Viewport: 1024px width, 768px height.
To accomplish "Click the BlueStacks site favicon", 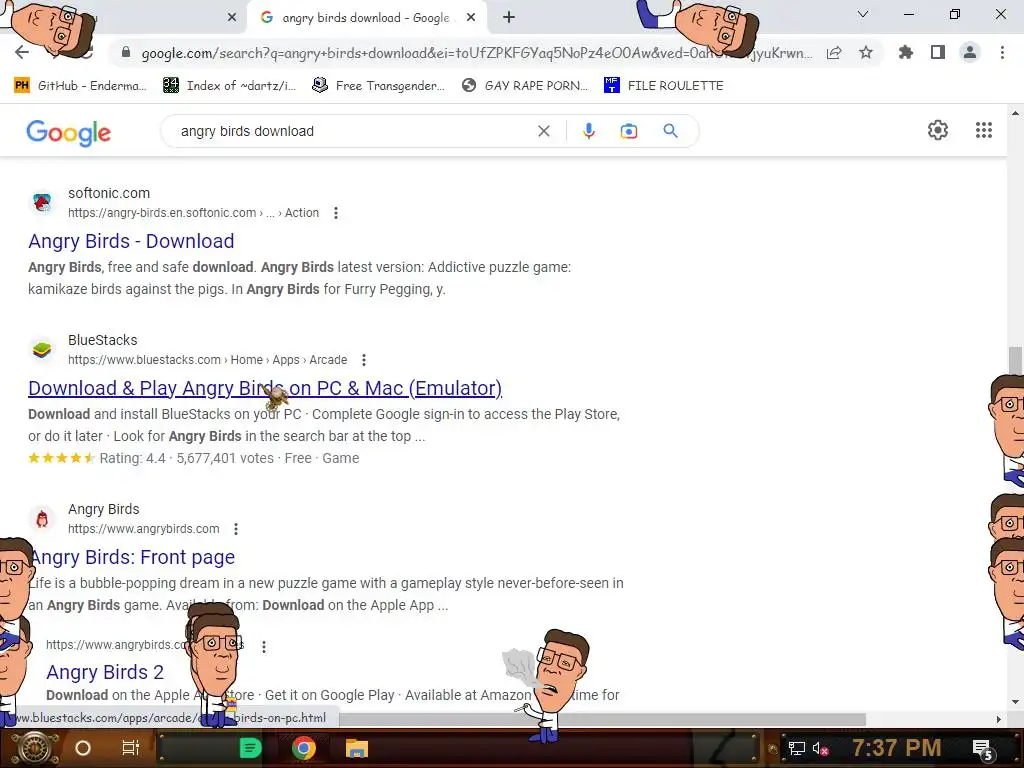I will click(42, 349).
